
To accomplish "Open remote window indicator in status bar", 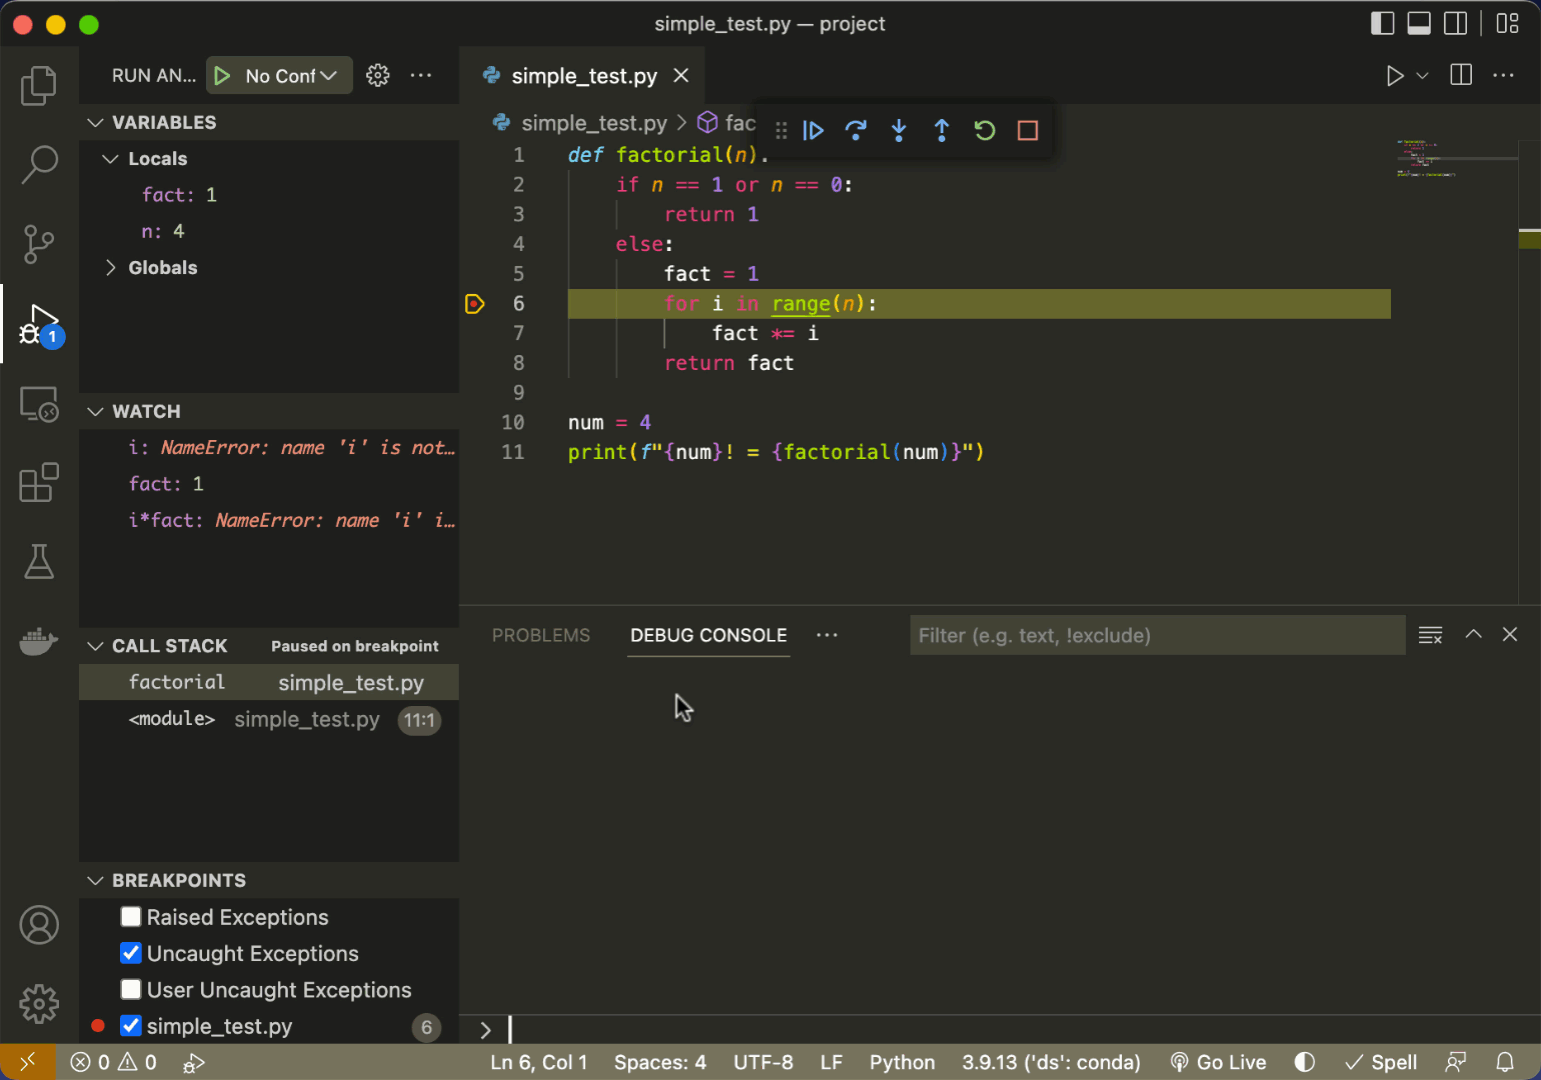I will tap(27, 1061).
